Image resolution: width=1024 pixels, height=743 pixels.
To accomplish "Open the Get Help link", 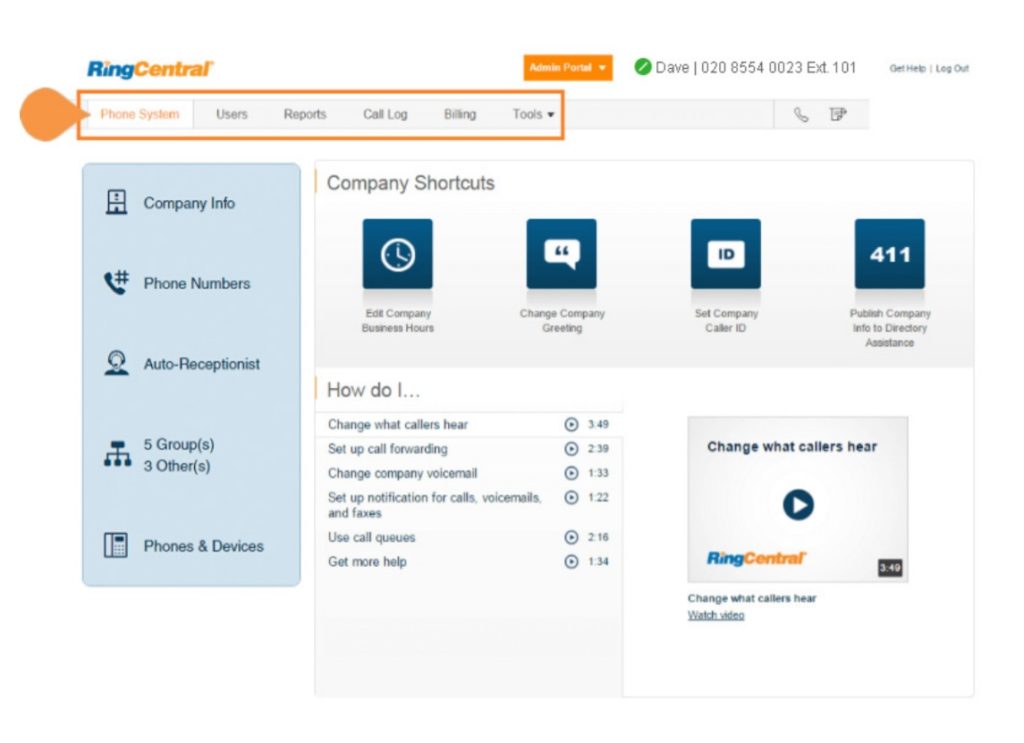I will (907, 69).
